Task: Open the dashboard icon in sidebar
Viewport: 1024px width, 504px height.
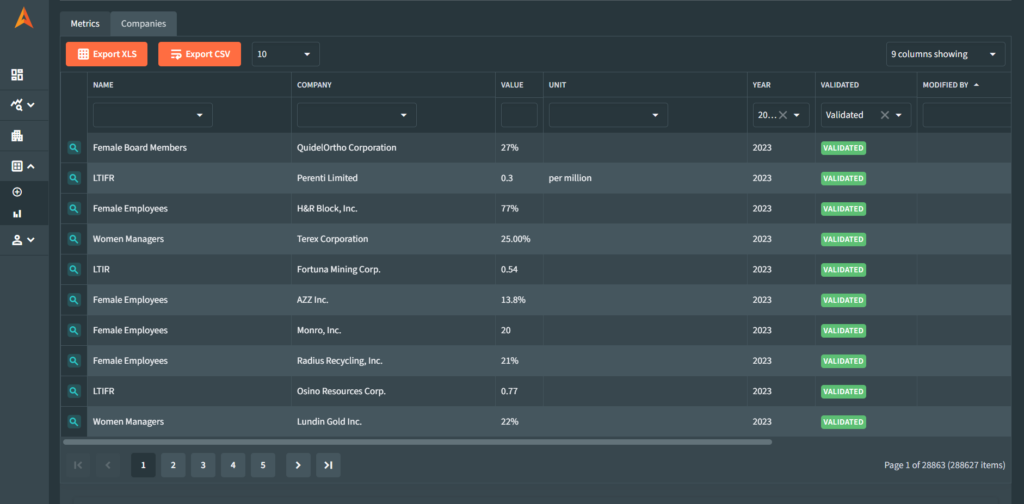Action: (x=17, y=75)
